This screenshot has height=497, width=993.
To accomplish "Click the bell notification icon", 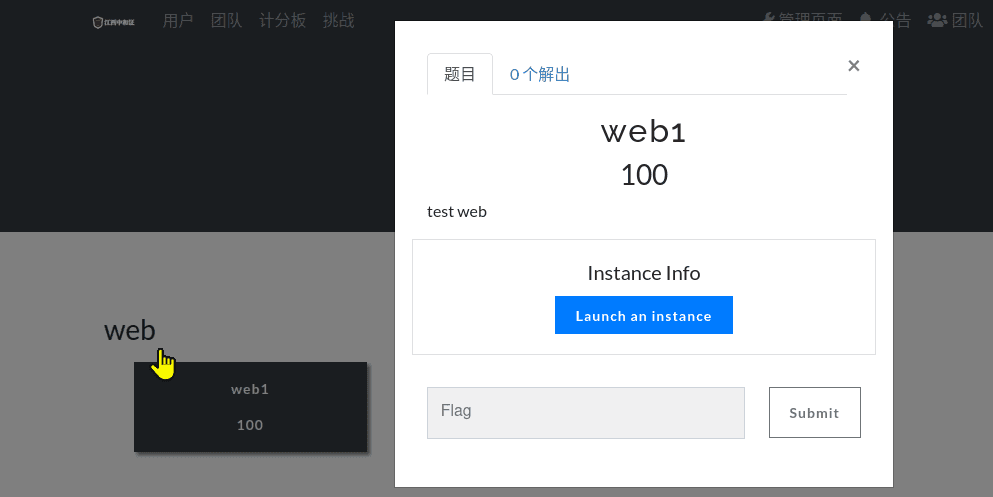I will coord(865,19).
